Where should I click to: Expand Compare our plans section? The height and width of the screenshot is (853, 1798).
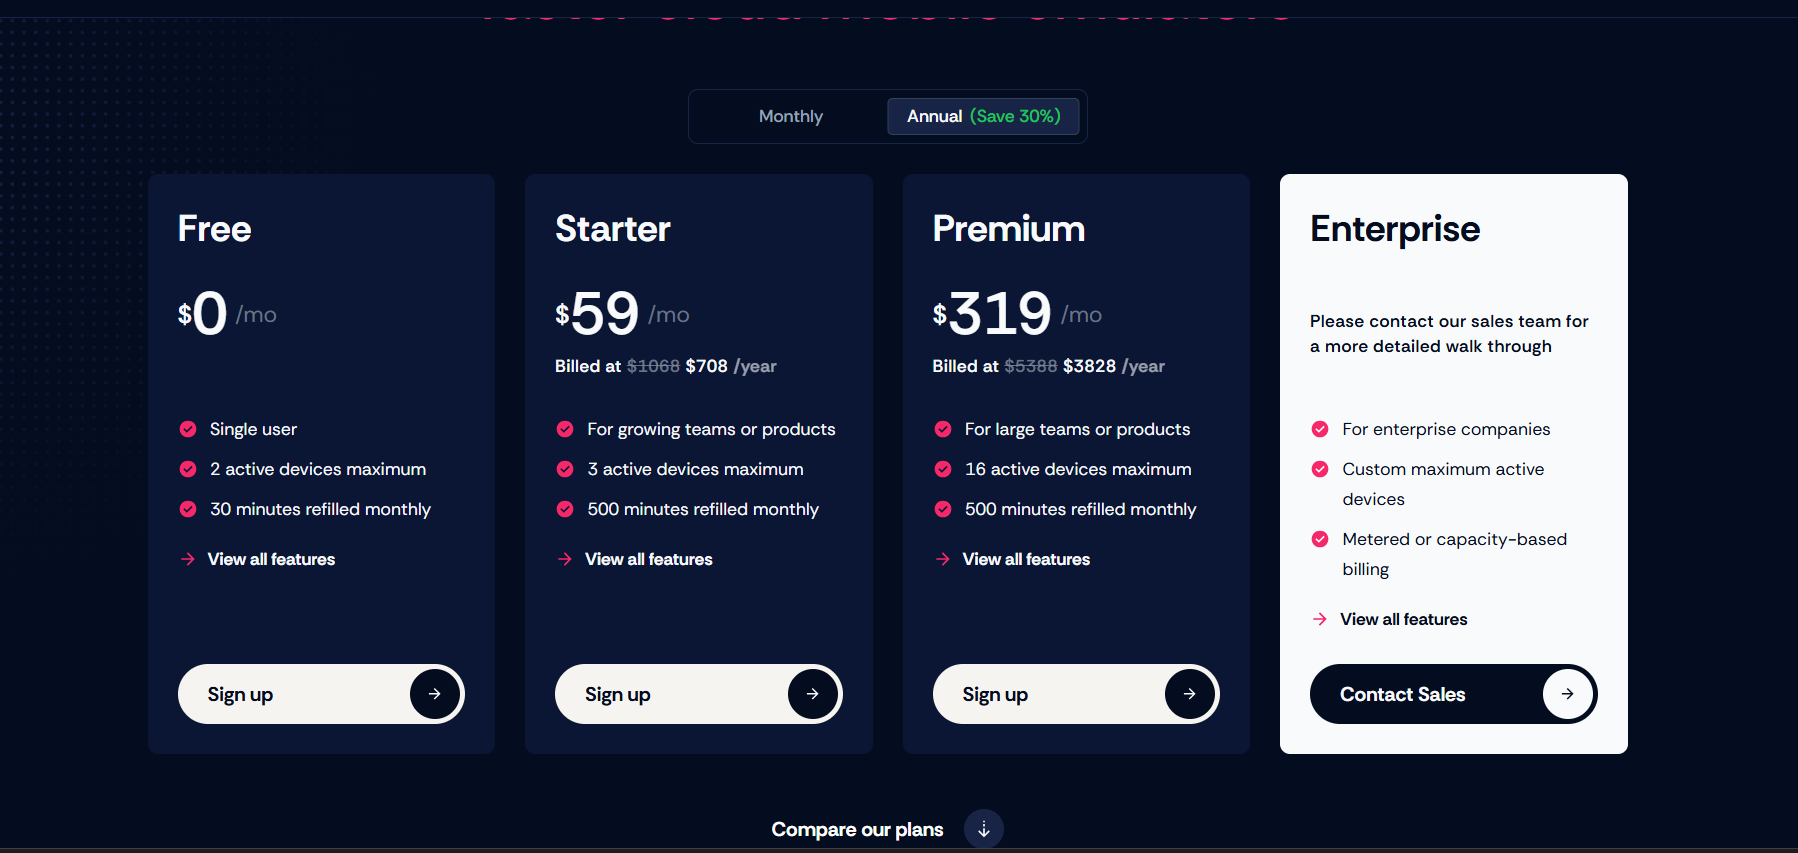(857, 829)
